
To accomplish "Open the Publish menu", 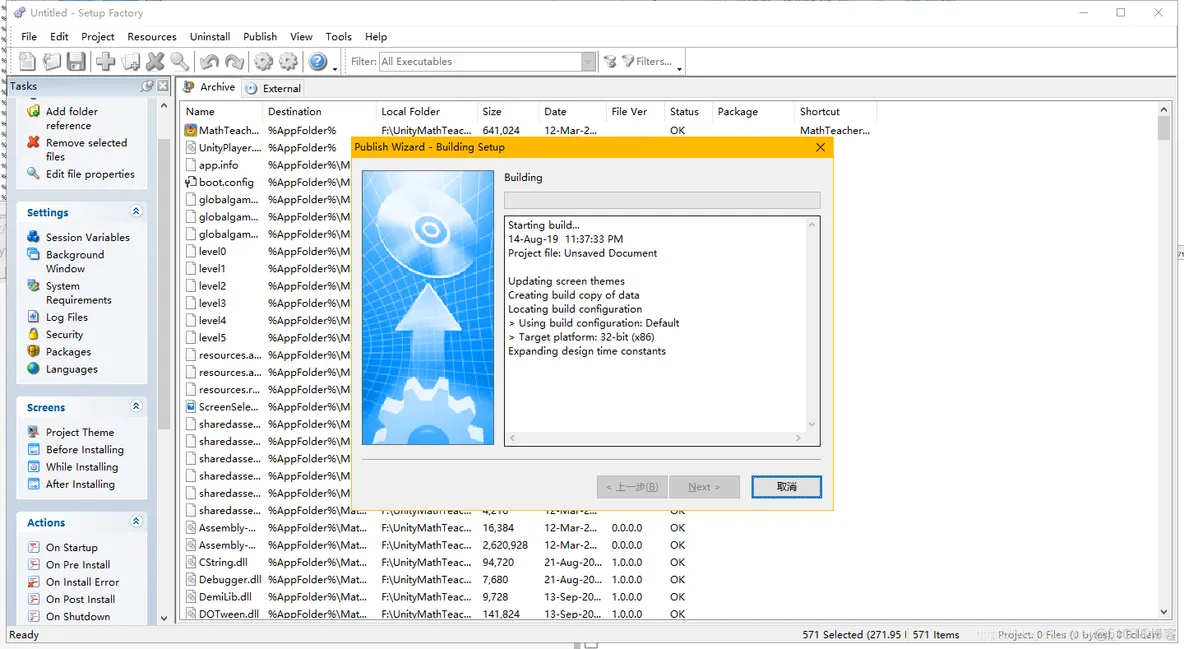I will coord(260,36).
